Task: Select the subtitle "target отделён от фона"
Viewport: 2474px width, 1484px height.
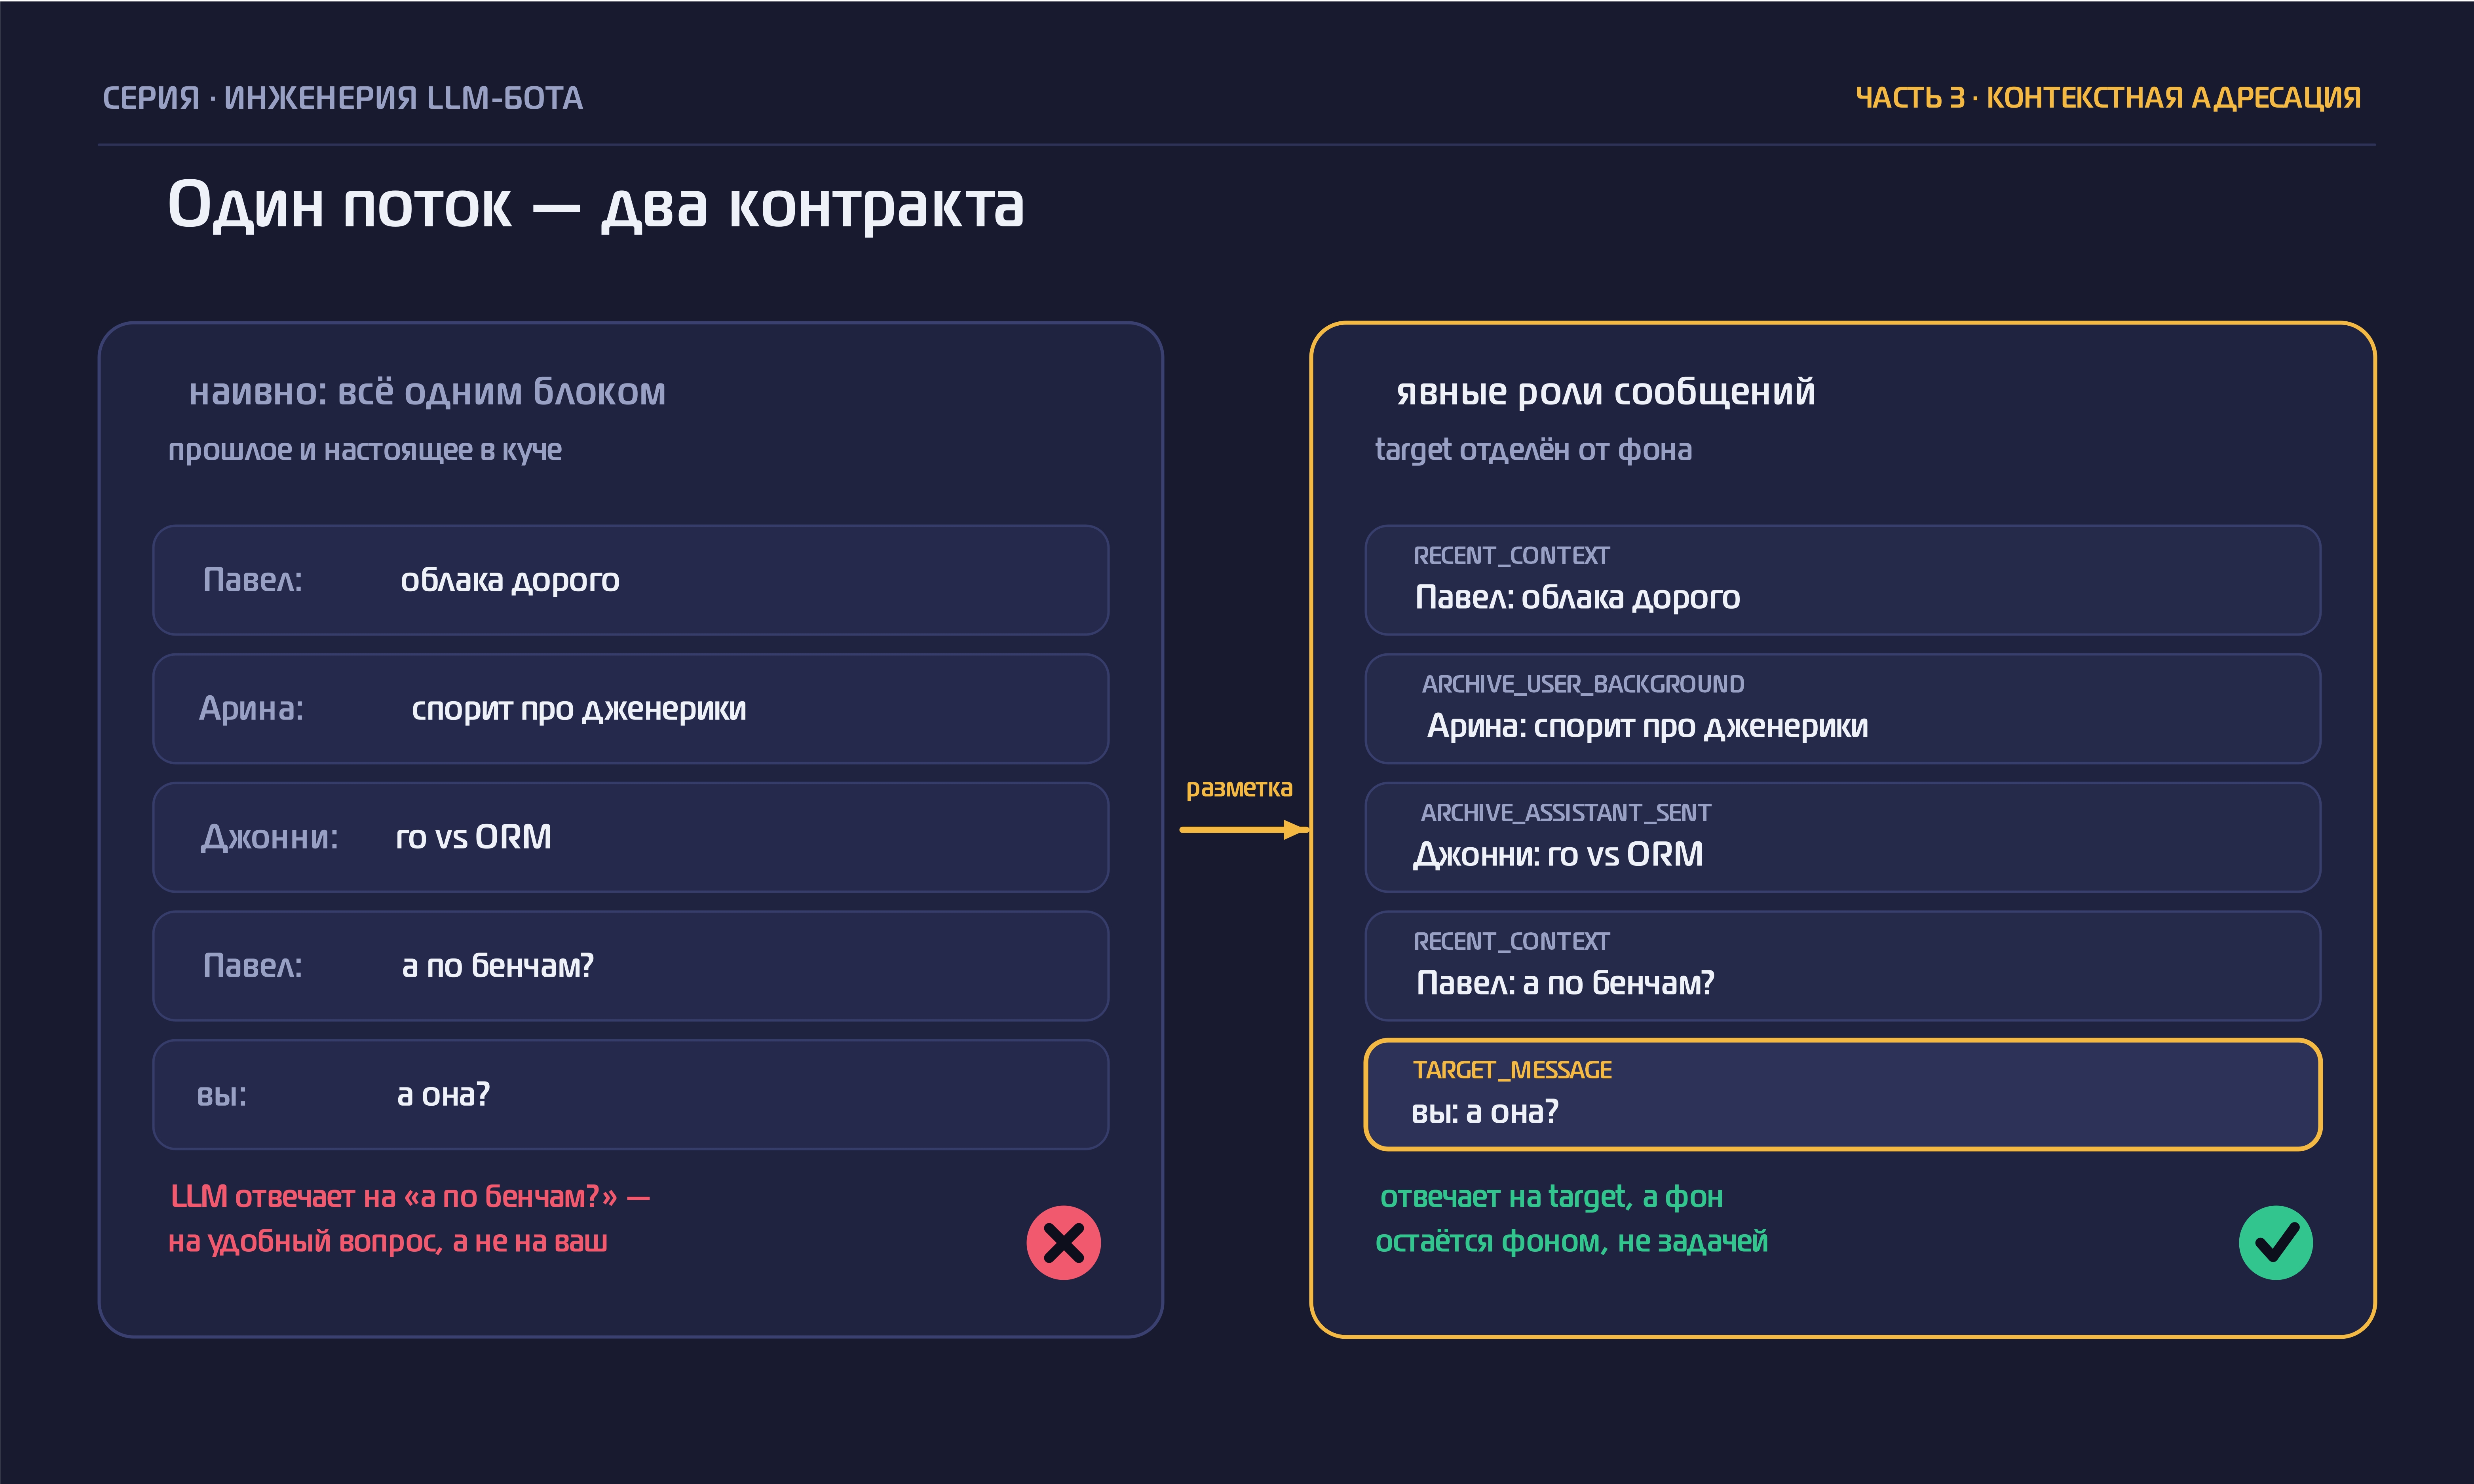Action: tap(1534, 450)
